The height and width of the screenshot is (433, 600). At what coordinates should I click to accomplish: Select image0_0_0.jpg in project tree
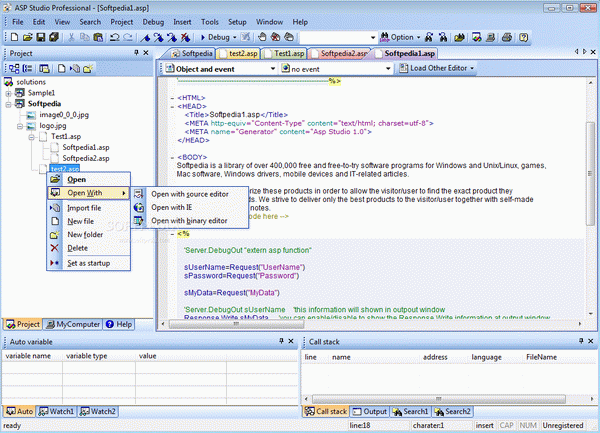[64, 115]
